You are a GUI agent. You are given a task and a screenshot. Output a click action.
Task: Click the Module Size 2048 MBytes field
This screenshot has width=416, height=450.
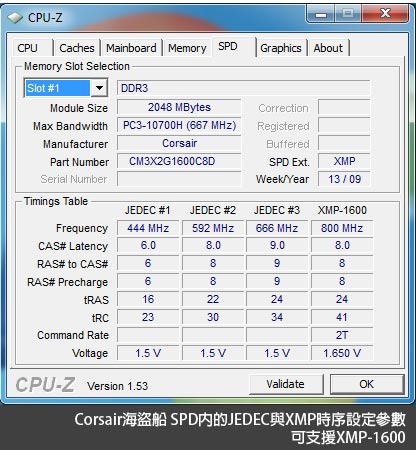pyautogui.click(x=179, y=107)
